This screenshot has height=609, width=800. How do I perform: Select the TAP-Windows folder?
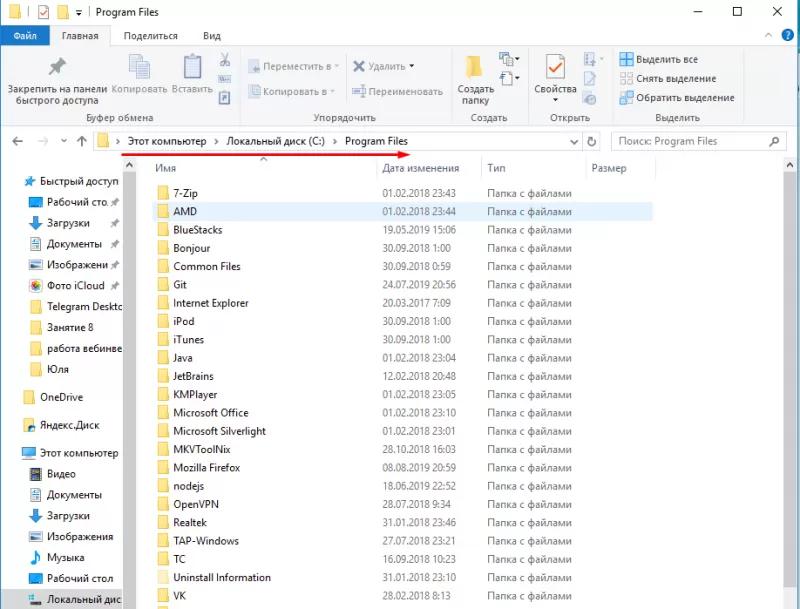click(402, 541)
